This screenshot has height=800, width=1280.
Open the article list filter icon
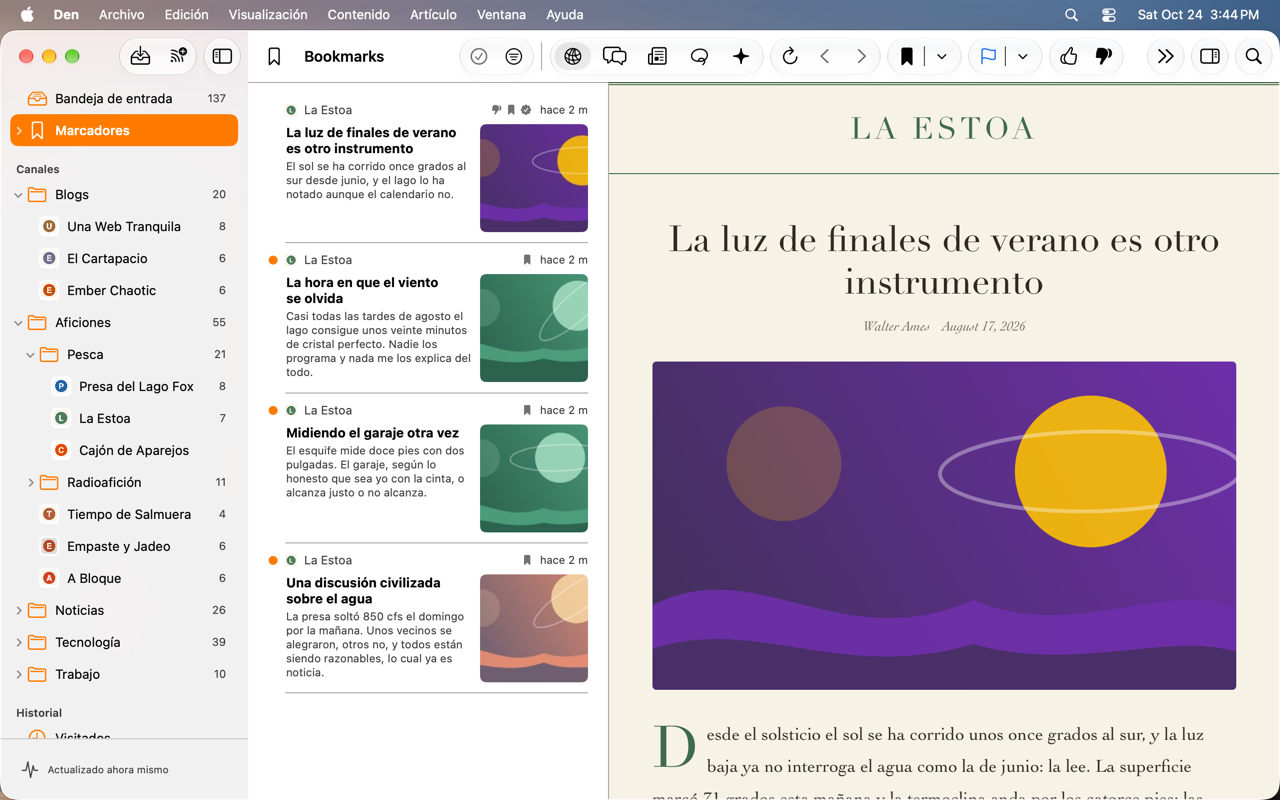tap(514, 57)
